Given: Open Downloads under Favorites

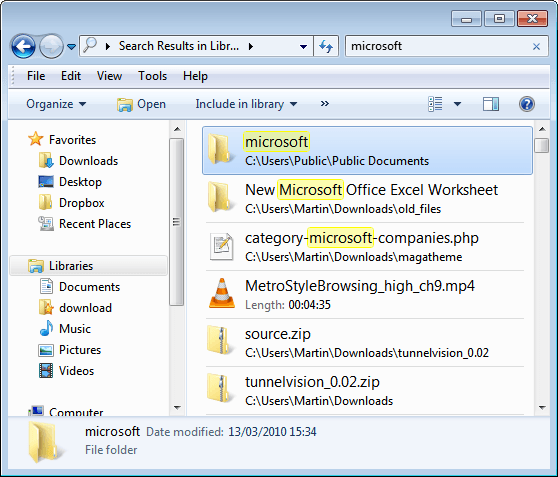Looking at the screenshot, I should point(88,161).
